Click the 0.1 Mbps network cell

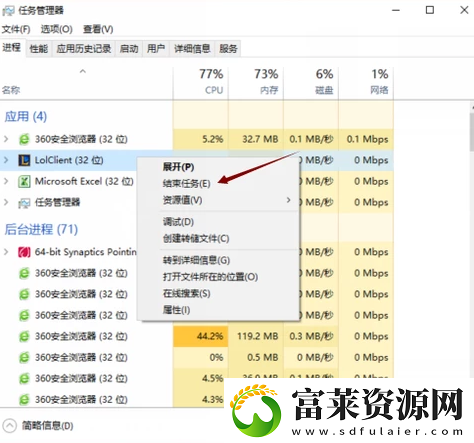pos(366,139)
